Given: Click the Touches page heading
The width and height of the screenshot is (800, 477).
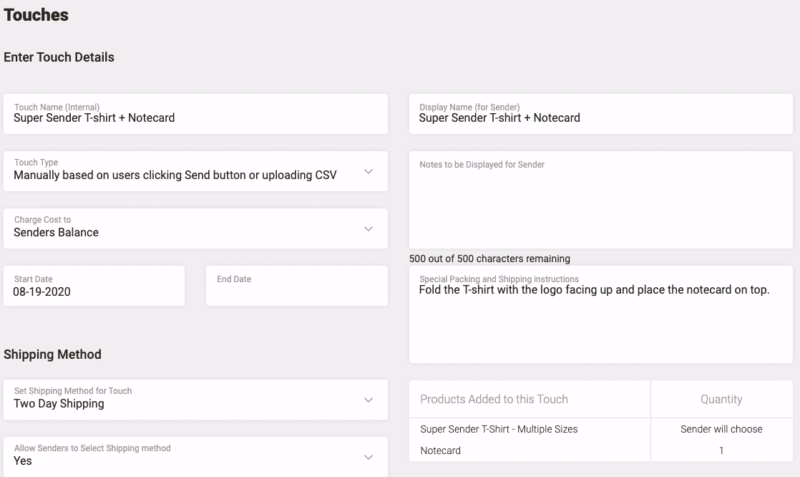Looking at the screenshot, I should coord(37,14).
